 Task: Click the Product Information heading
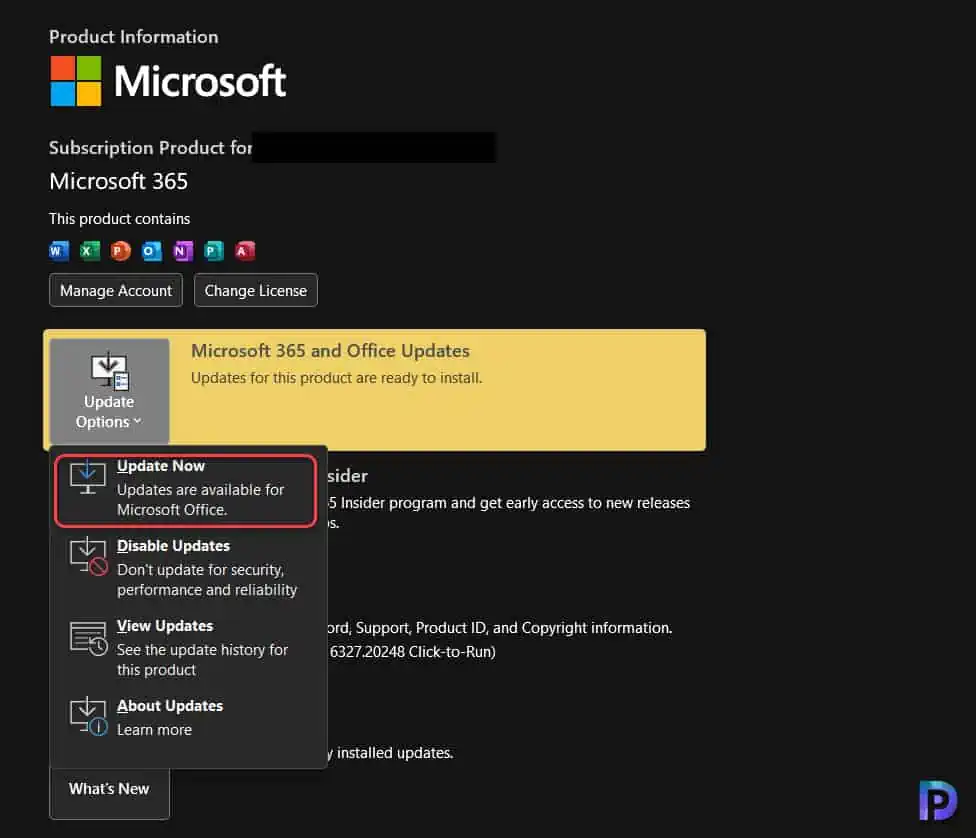point(133,37)
